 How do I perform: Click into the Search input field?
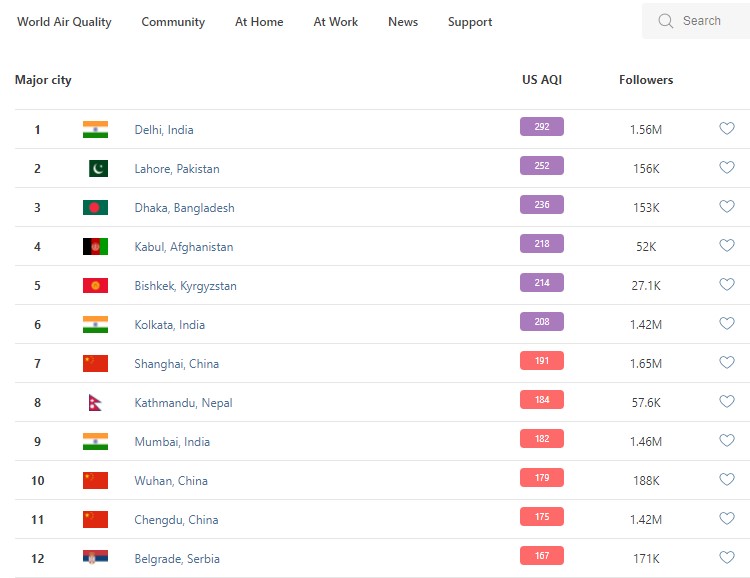708,21
